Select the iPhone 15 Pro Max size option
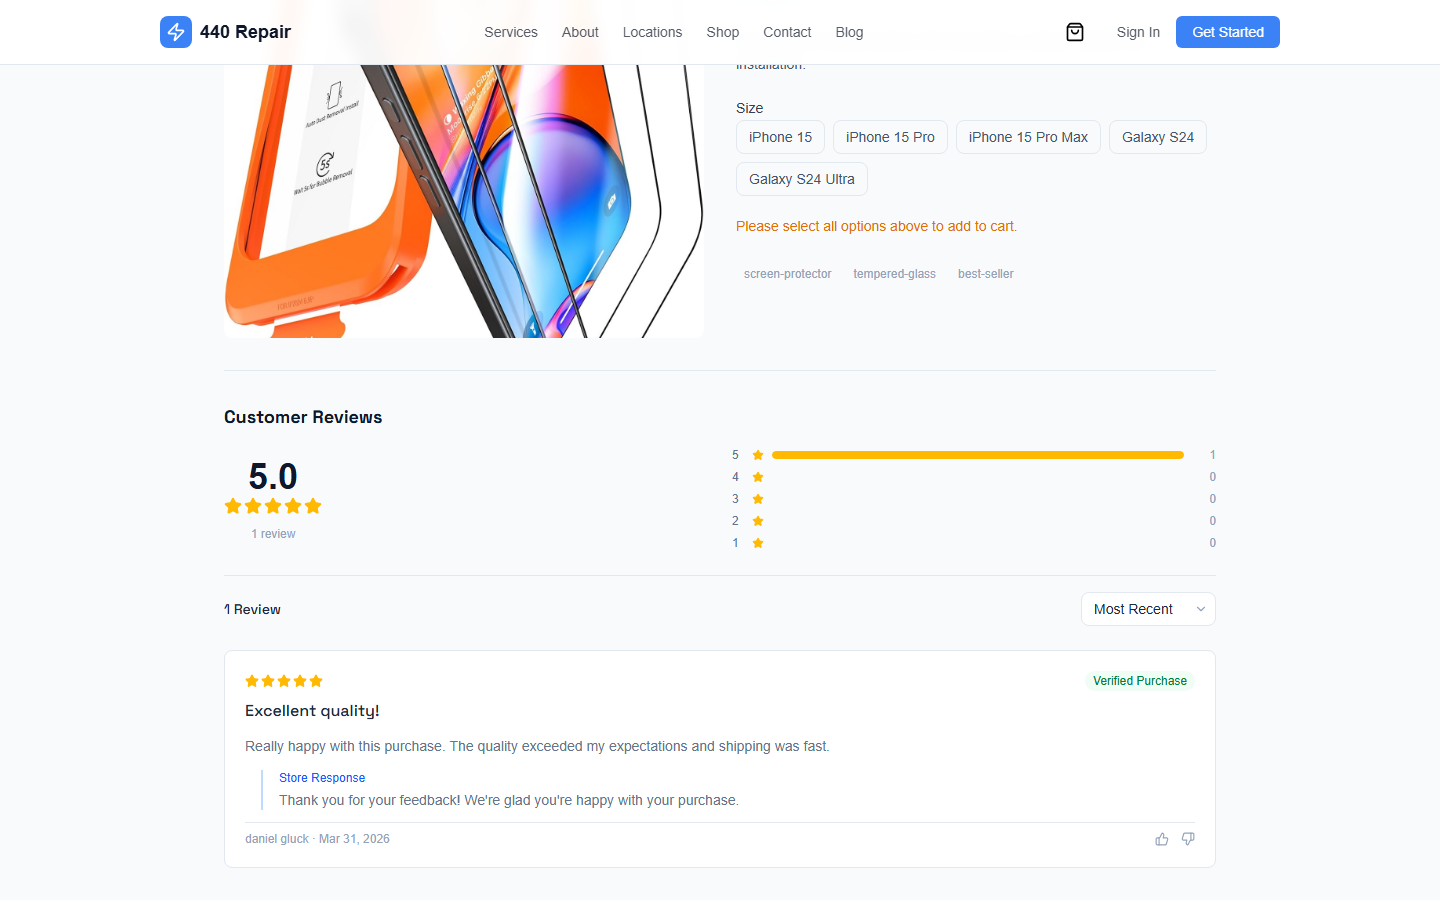 click(1028, 137)
